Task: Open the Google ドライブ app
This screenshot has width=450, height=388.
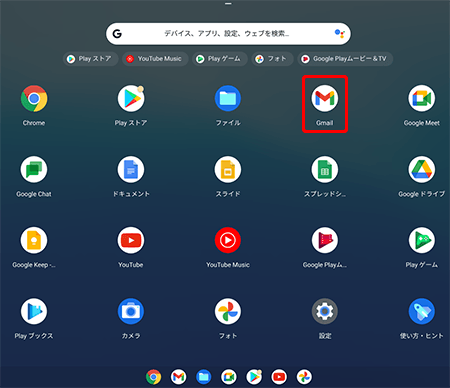Action: pyautogui.click(x=422, y=169)
